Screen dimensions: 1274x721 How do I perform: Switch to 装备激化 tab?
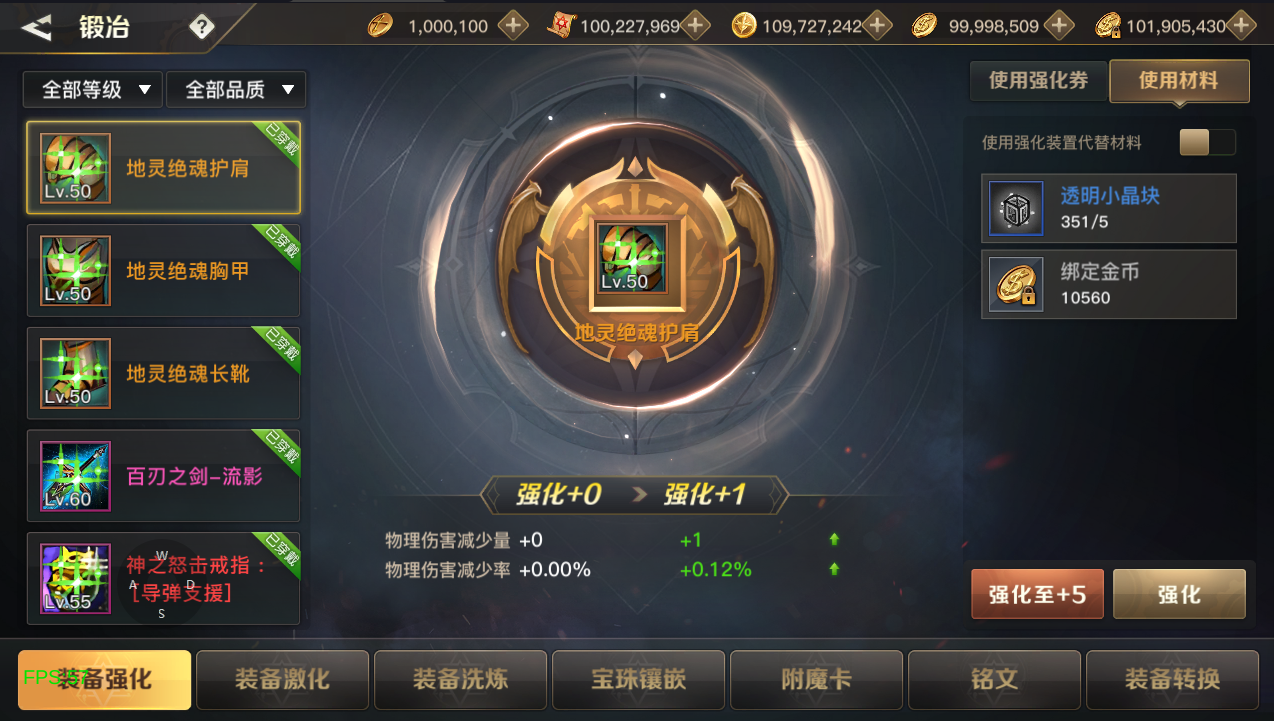click(282, 680)
